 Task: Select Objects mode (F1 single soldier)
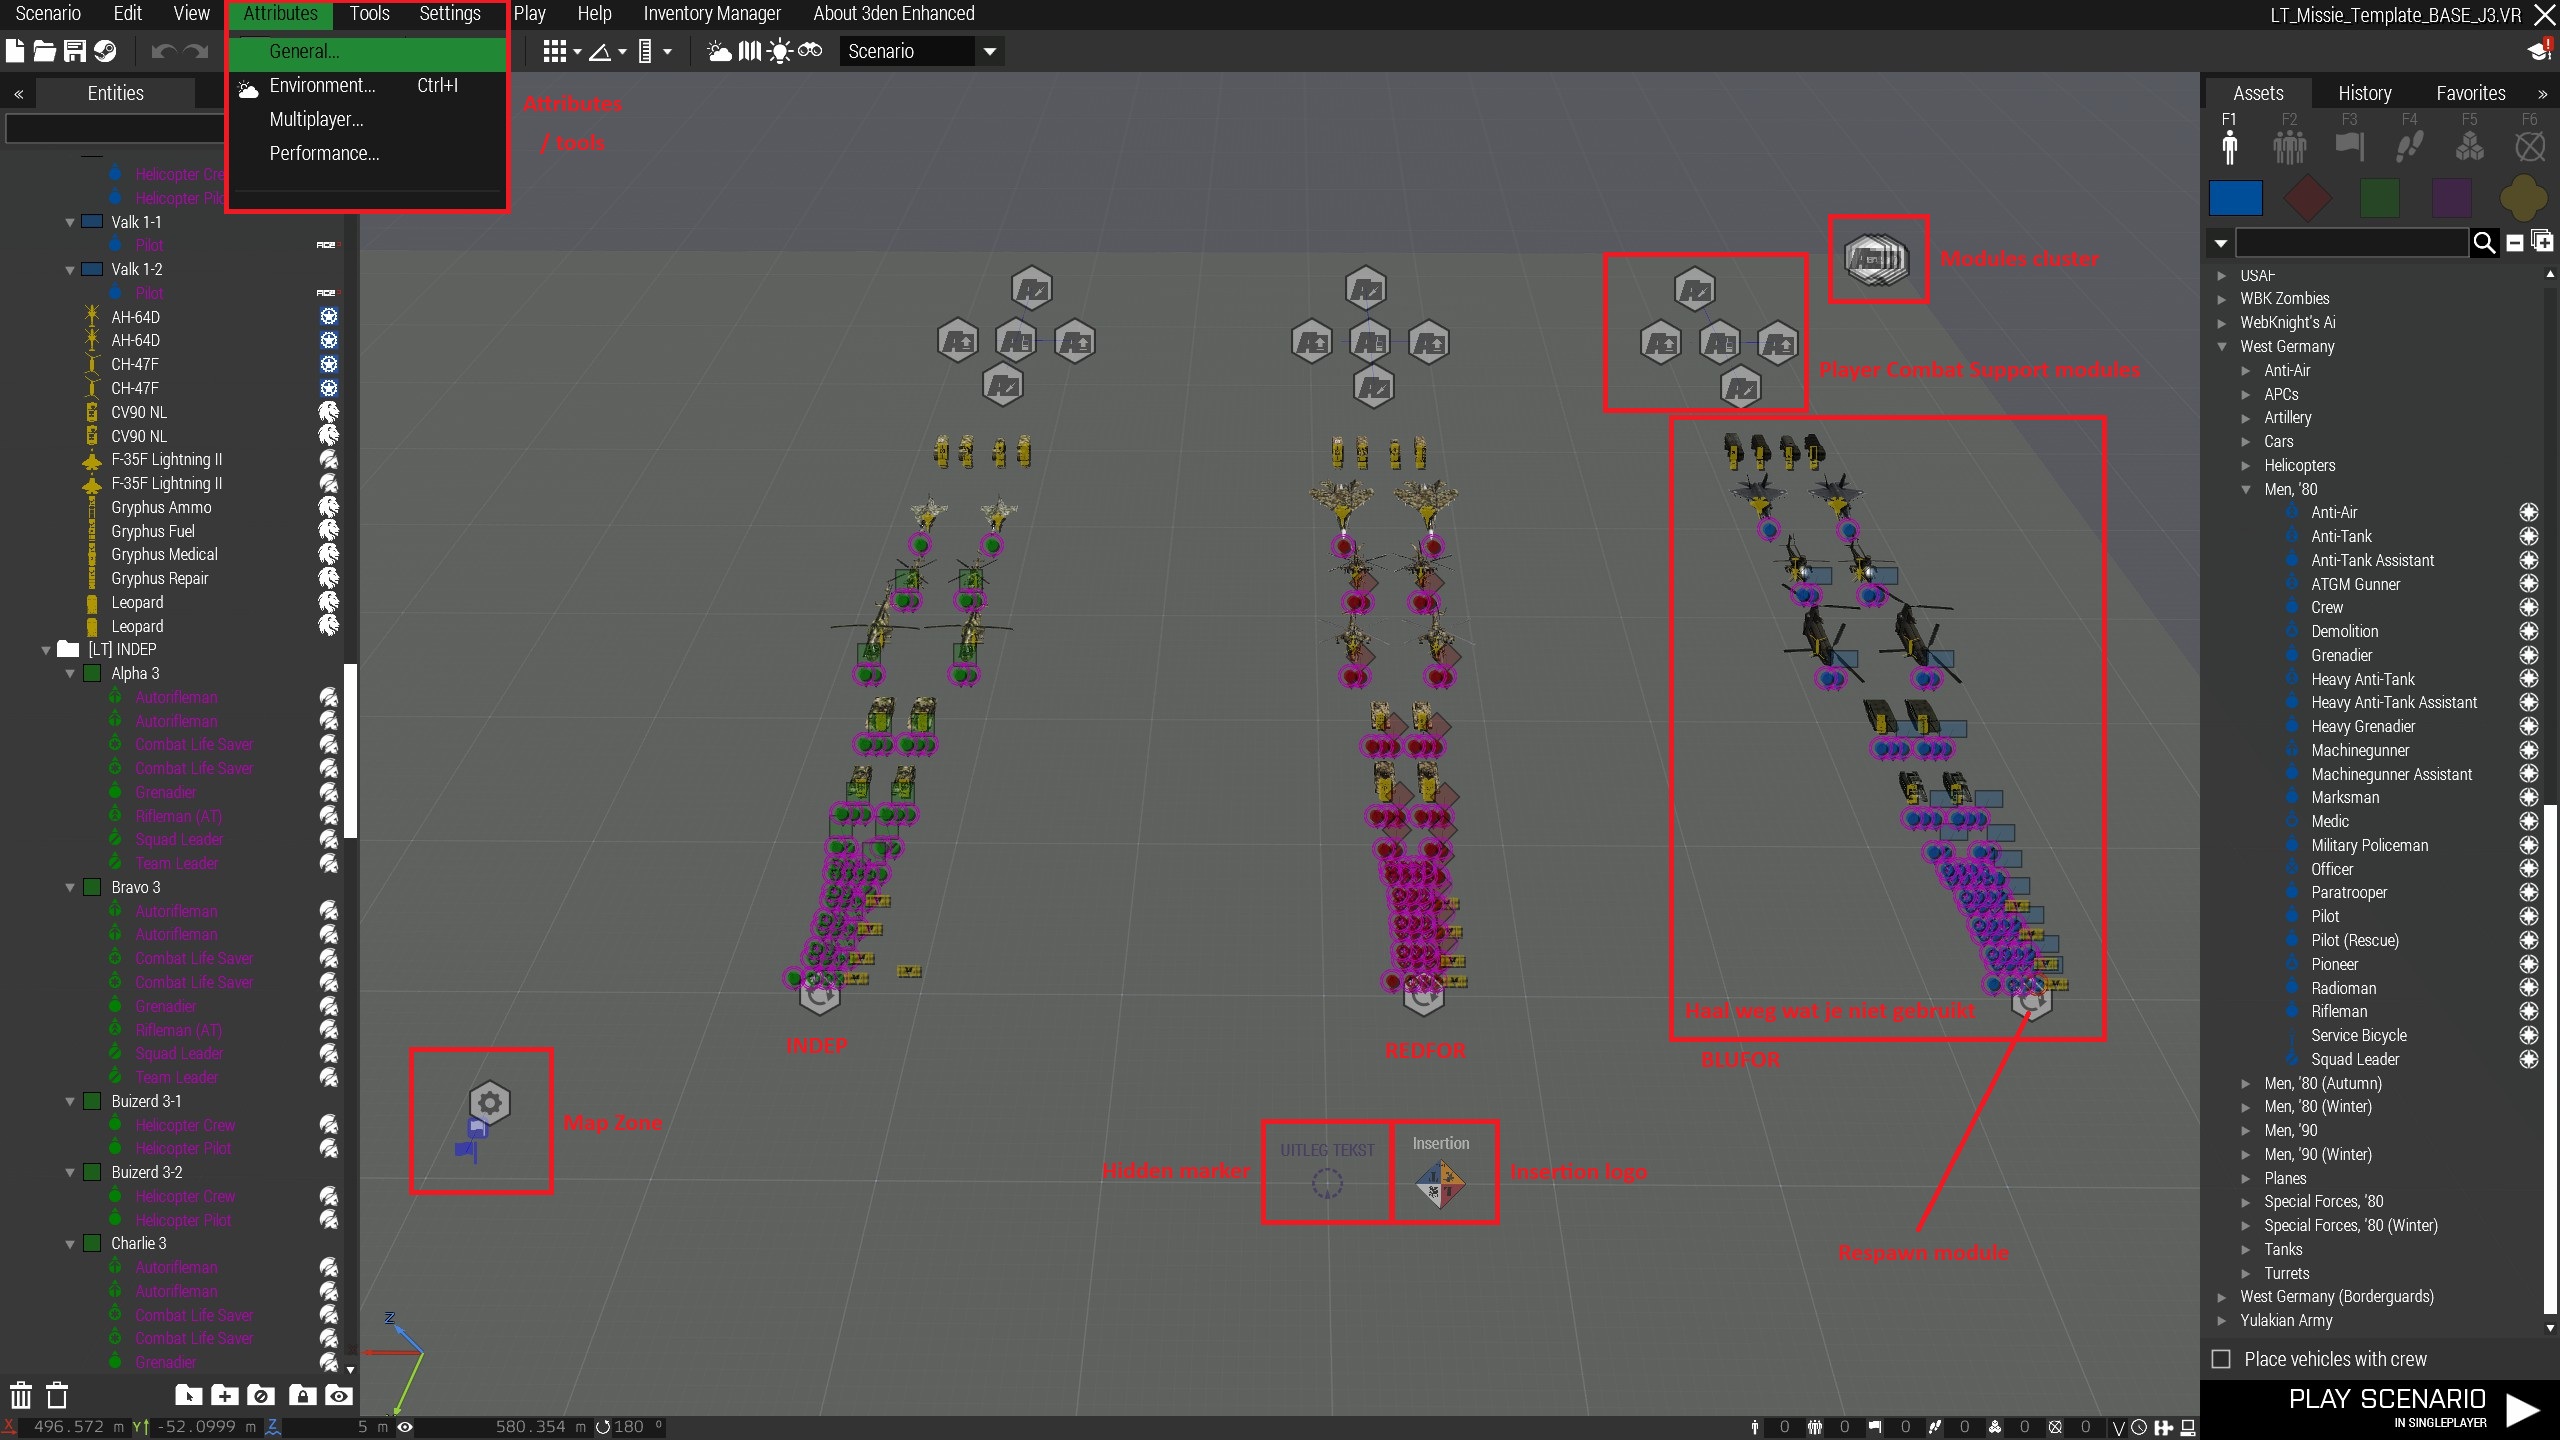(2229, 148)
